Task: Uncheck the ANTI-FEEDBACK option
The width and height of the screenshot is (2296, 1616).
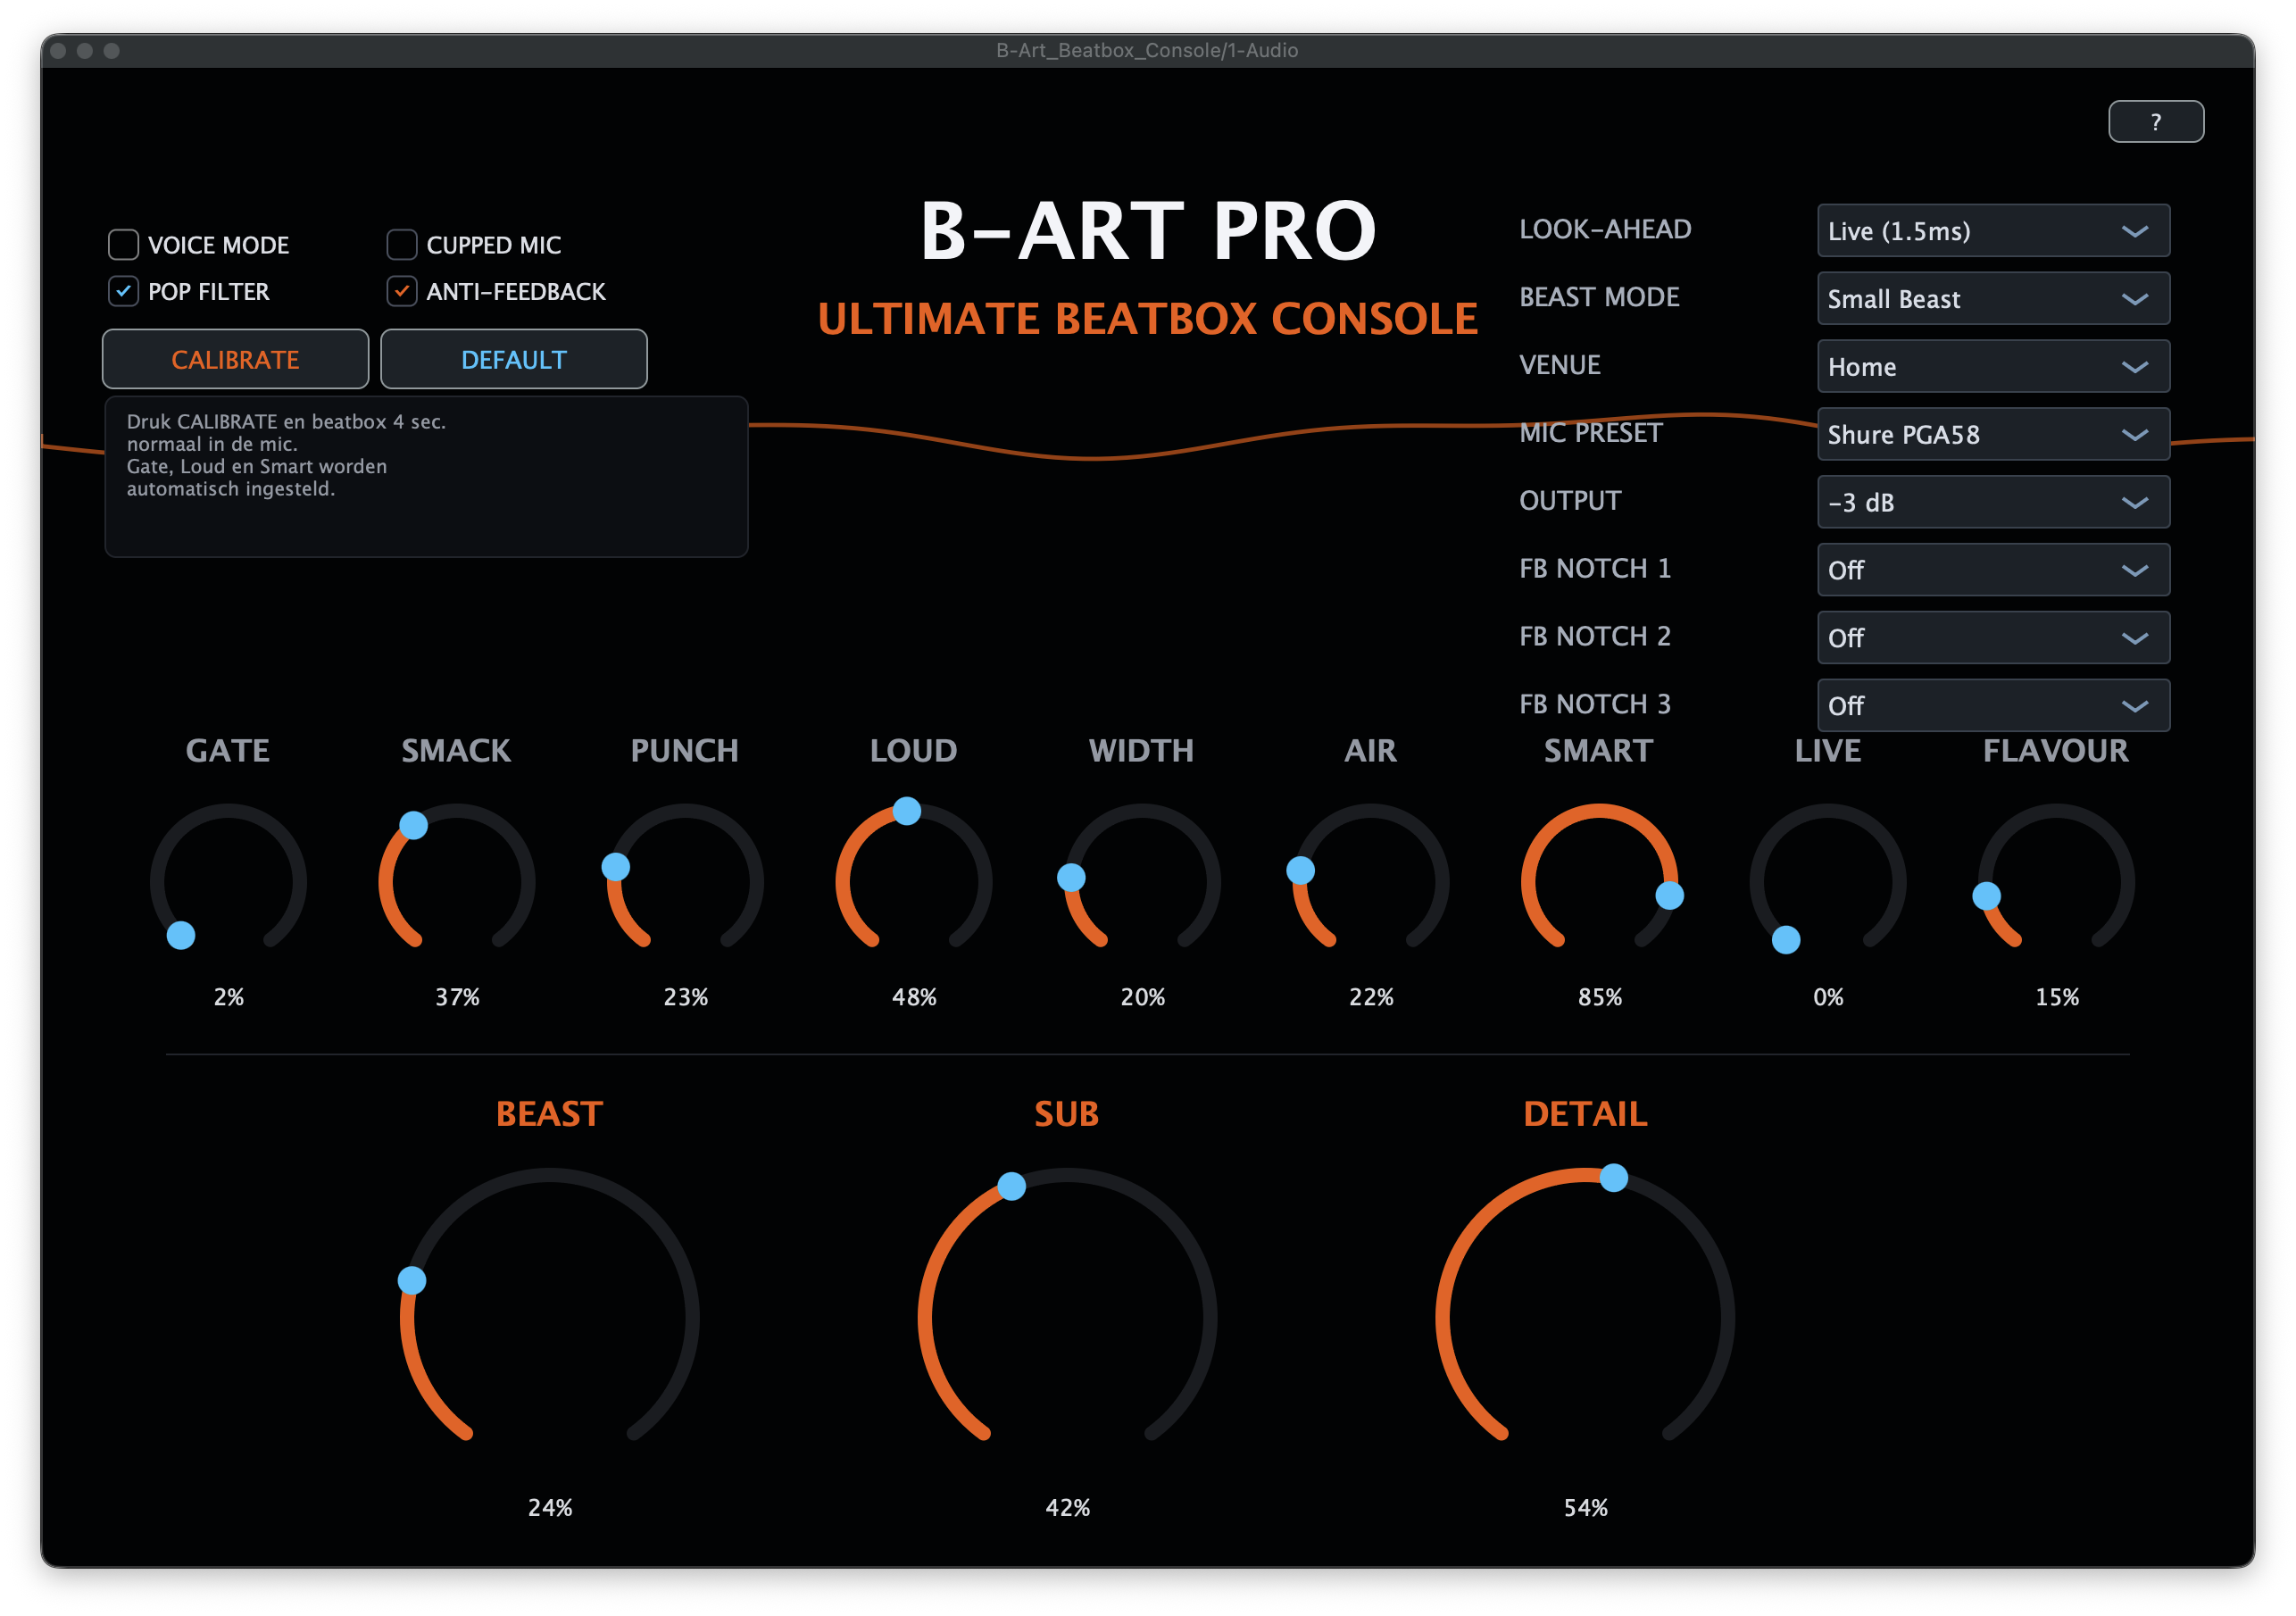Action: (x=401, y=291)
